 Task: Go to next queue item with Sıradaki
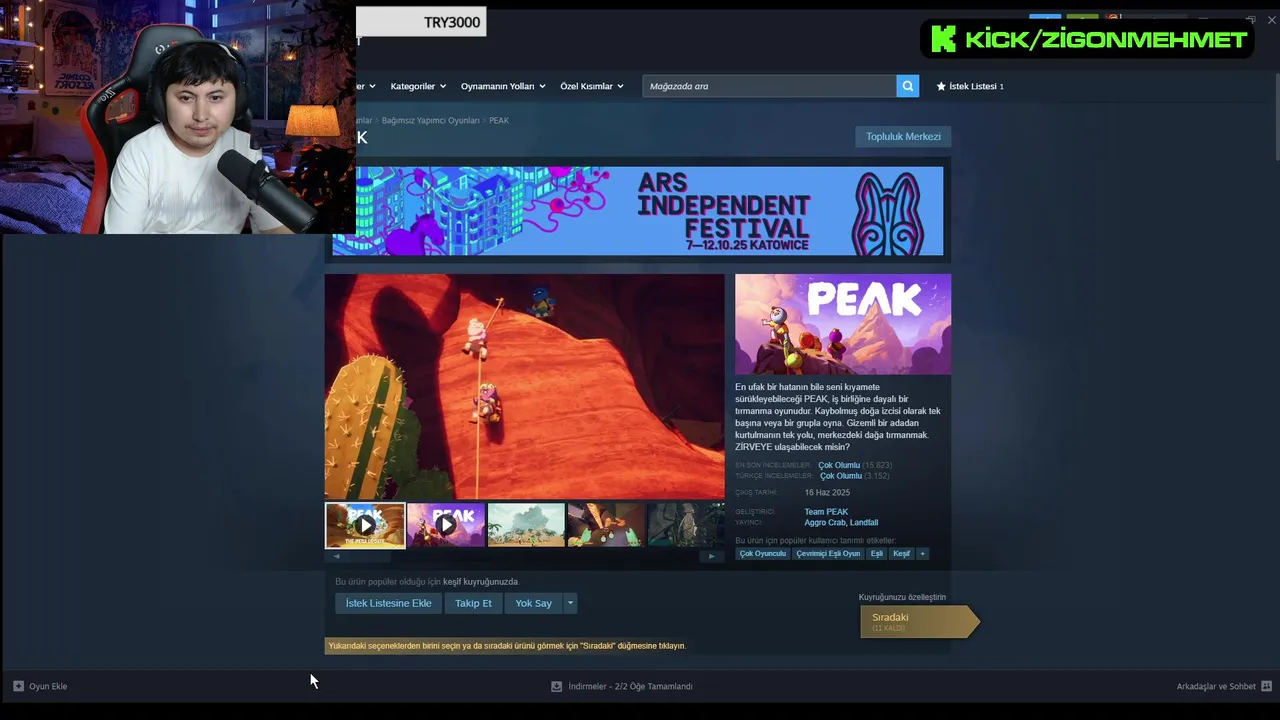point(918,622)
